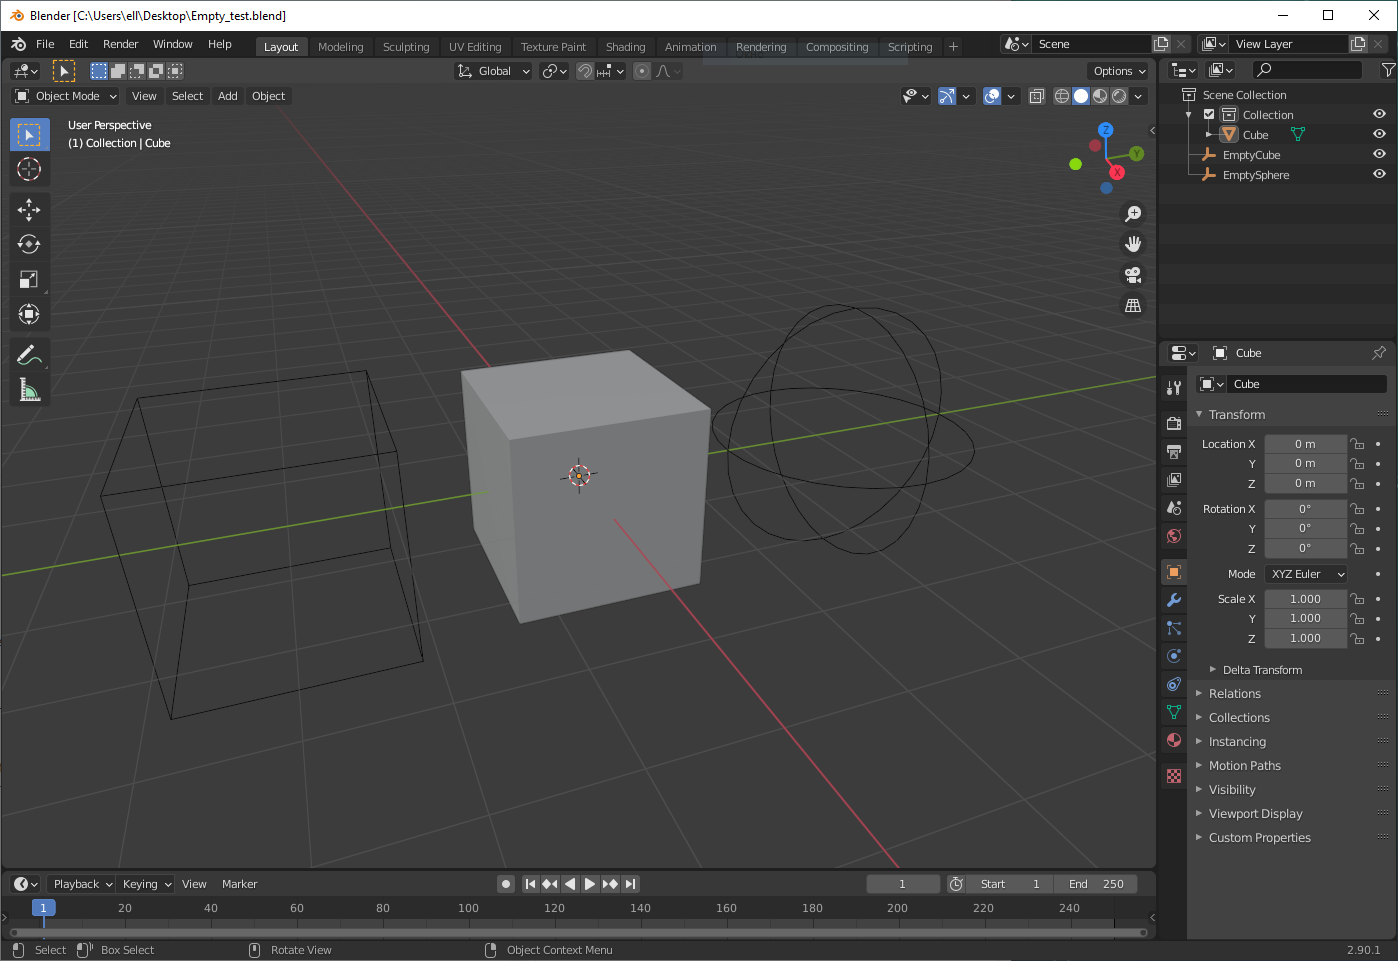The height and width of the screenshot is (961, 1398).
Task: Open the XYZ Euler rotation mode dropdown
Action: pos(1305,573)
